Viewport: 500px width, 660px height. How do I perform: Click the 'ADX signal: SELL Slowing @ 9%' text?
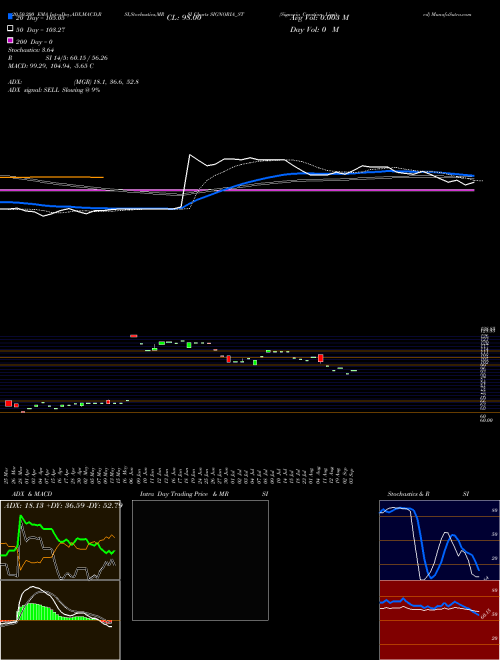coord(54,90)
